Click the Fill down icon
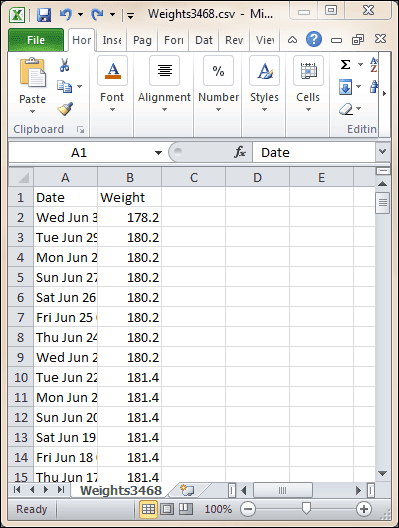399x528 pixels. [345, 87]
